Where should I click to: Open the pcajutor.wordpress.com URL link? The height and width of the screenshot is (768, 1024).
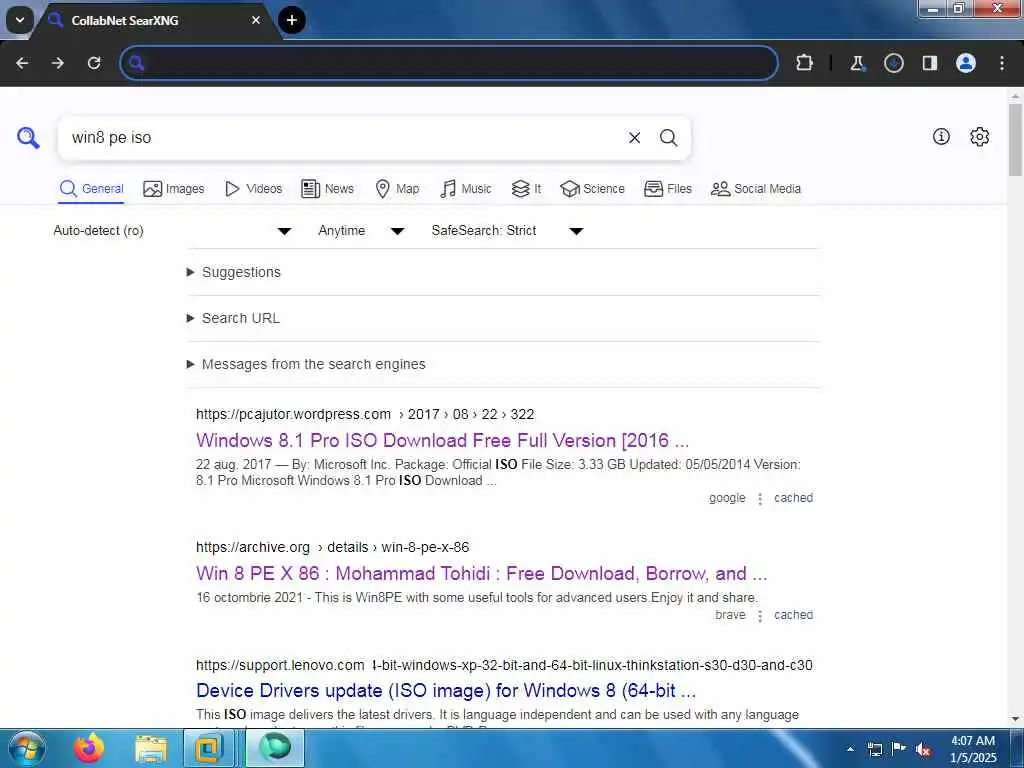(365, 414)
